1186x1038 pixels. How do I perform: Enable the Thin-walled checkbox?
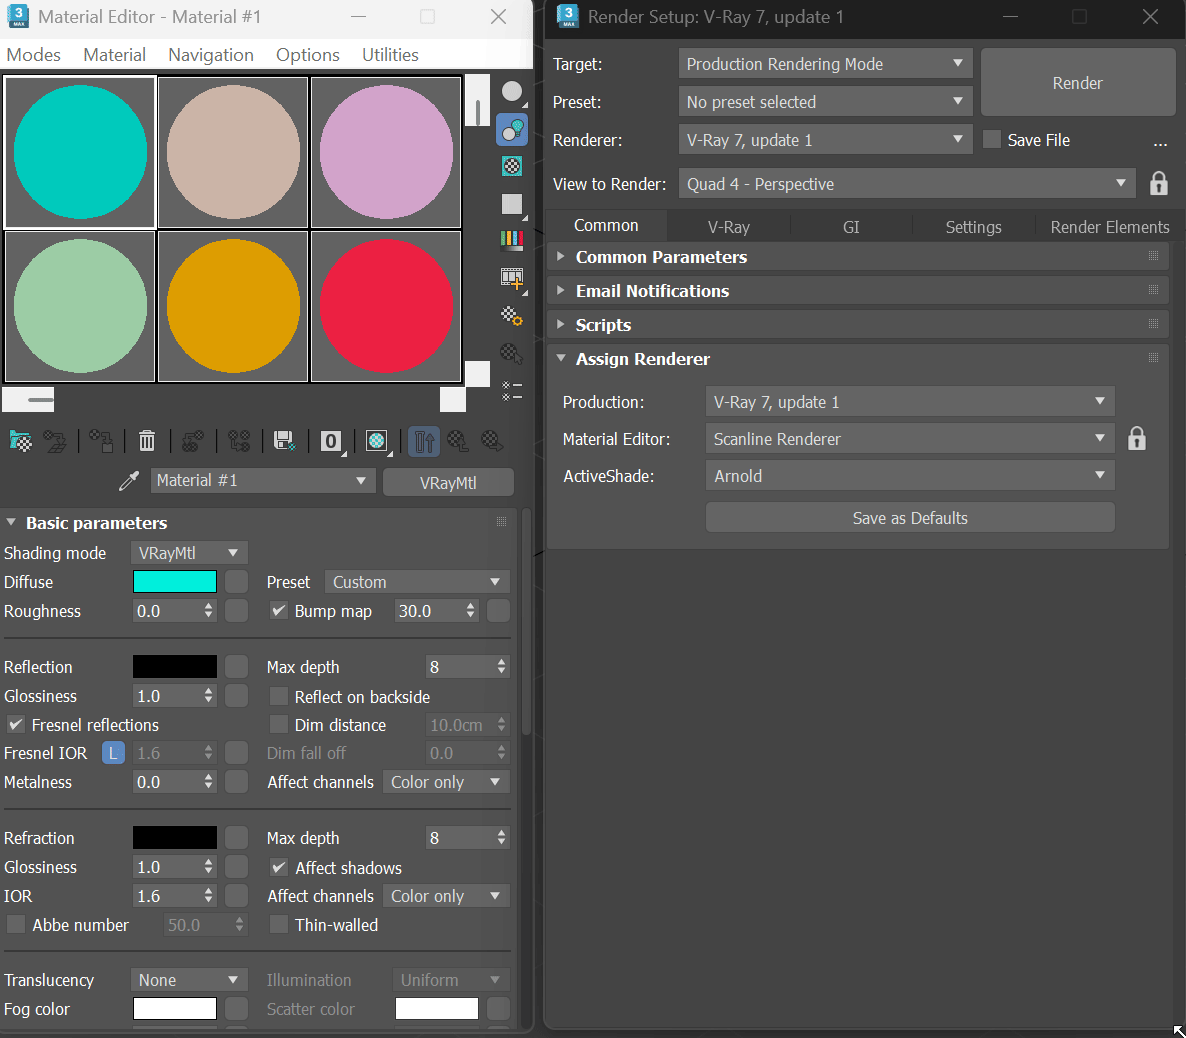[279, 925]
